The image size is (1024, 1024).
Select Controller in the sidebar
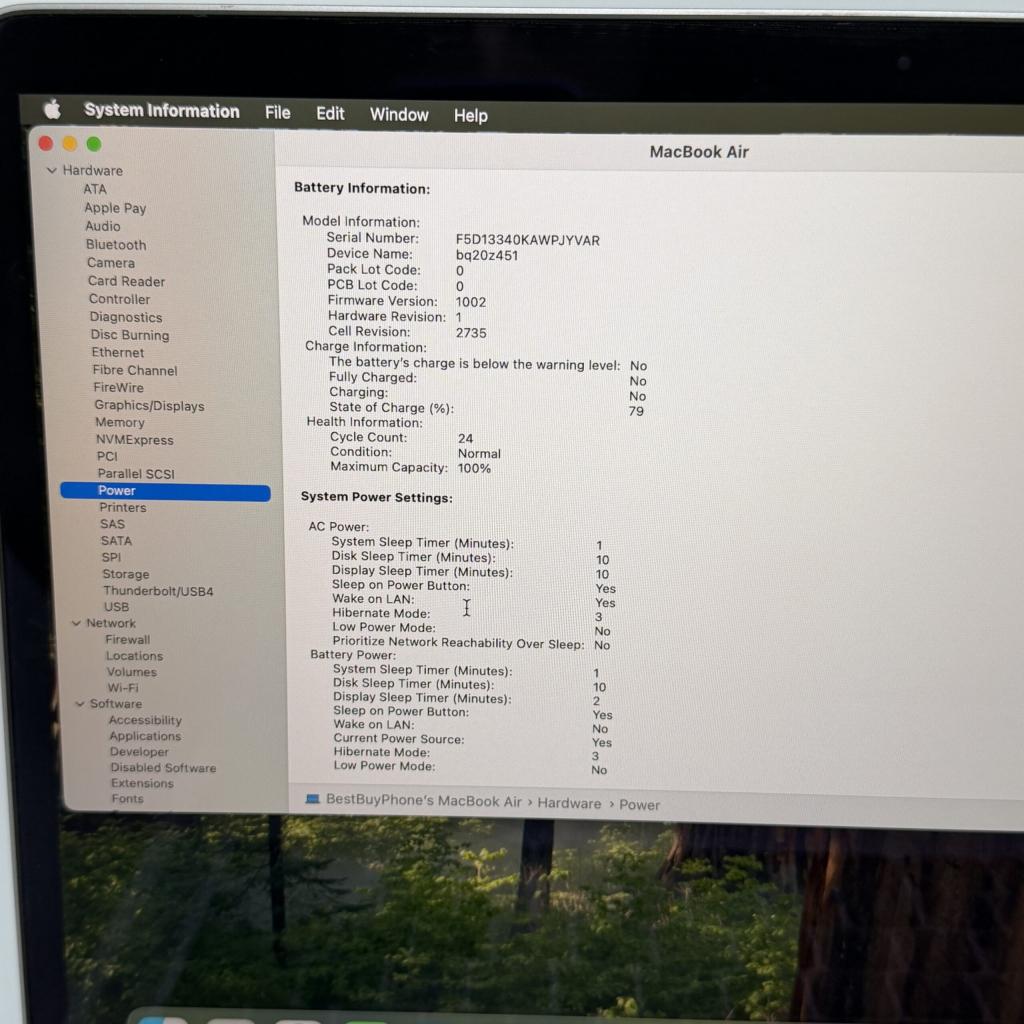tap(120, 299)
